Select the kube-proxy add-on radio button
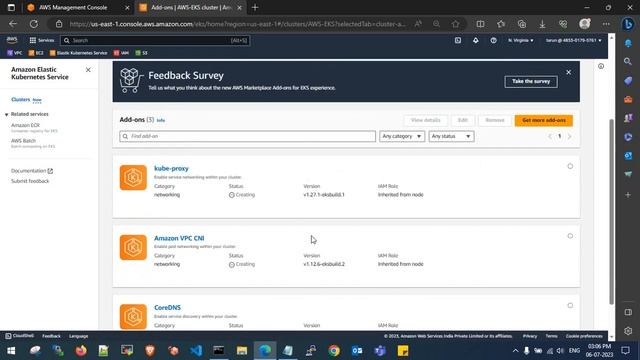 [x=570, y=166]
